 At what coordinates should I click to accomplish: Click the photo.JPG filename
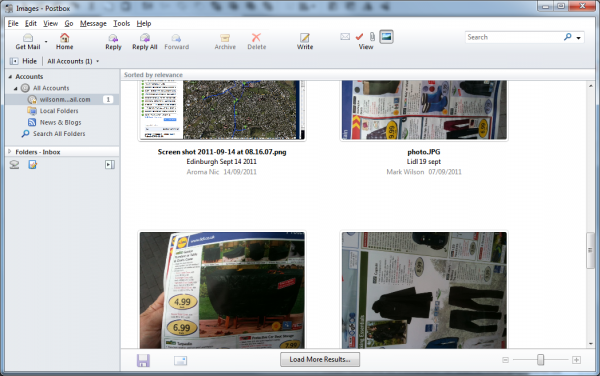point(424,152)
